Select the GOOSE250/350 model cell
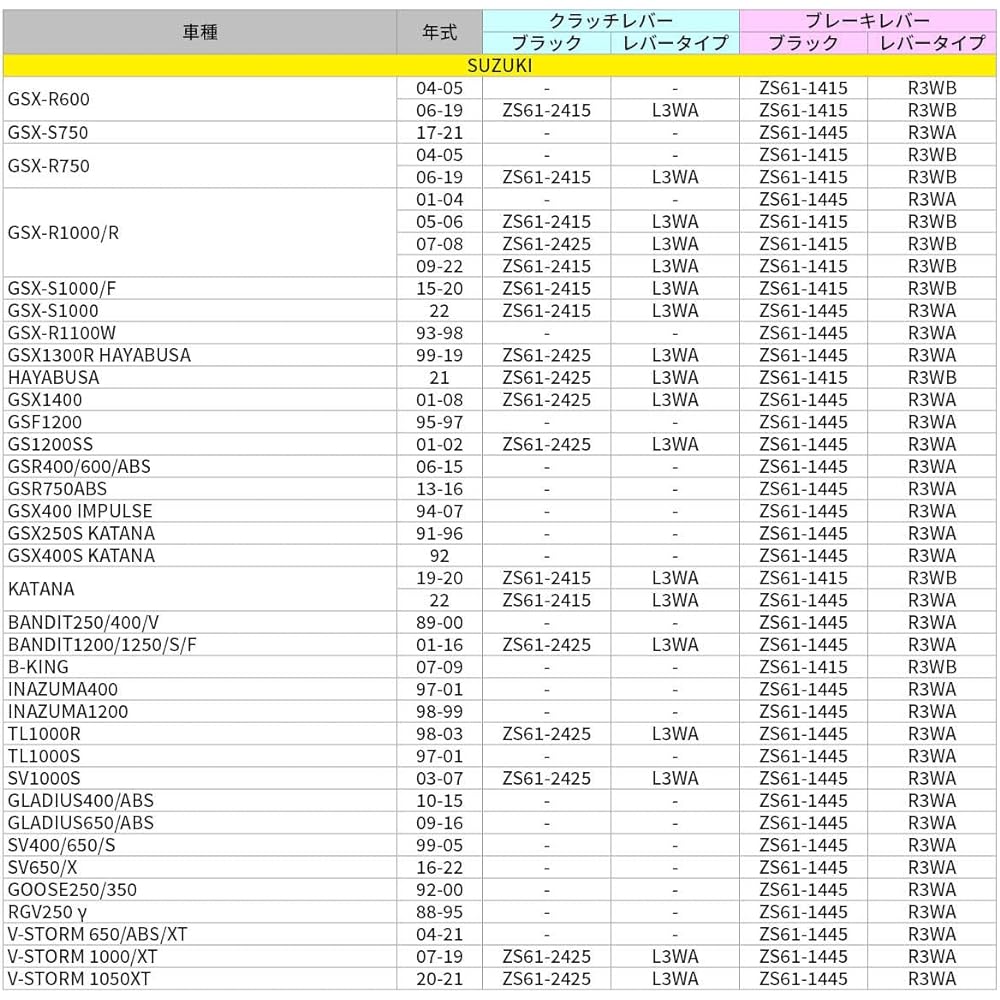This screenshot has width=1000, height=1000. pos(200,890)
